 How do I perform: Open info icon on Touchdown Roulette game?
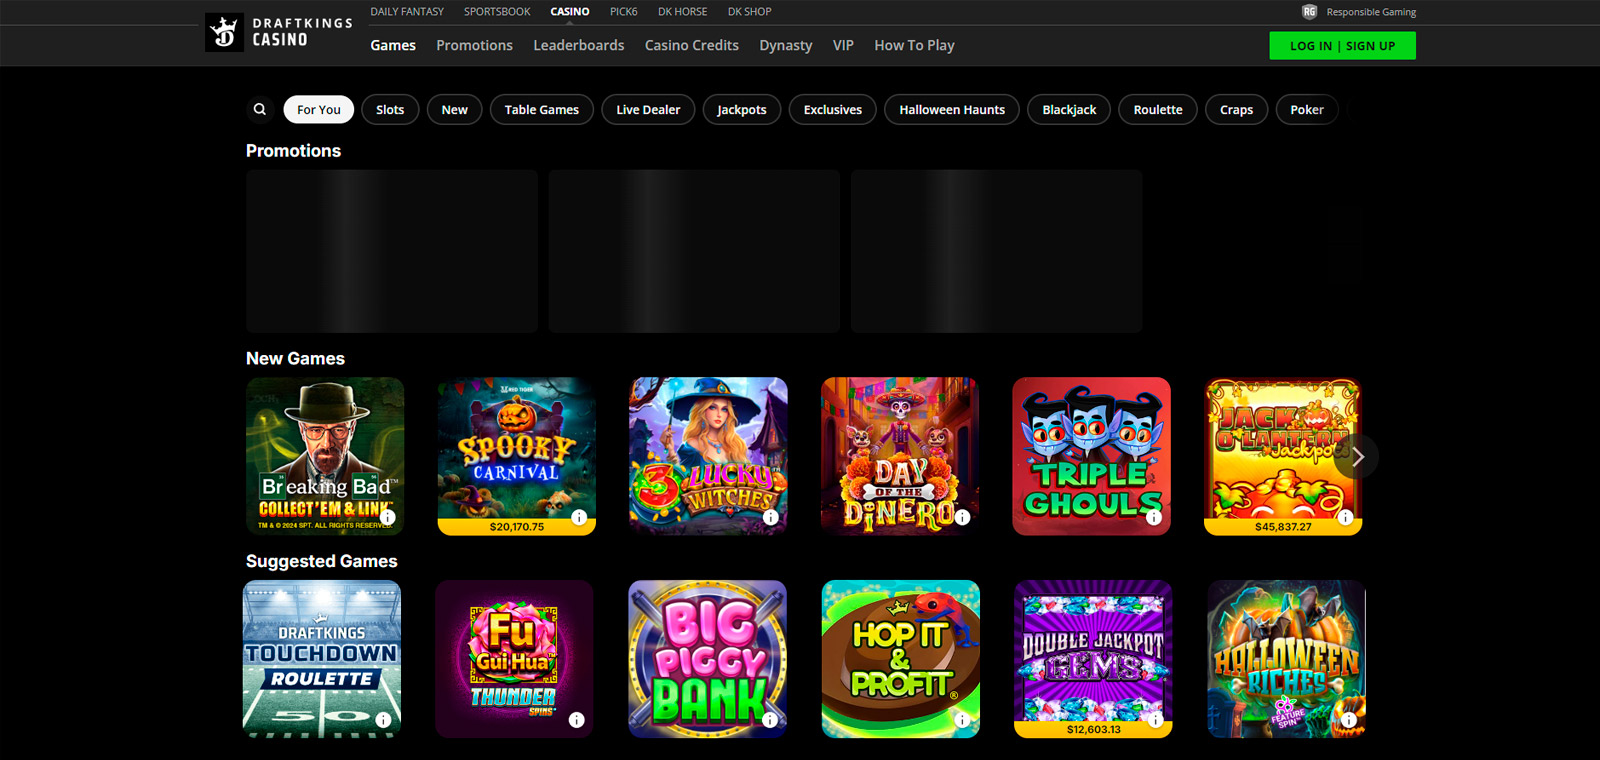(384, 720)
